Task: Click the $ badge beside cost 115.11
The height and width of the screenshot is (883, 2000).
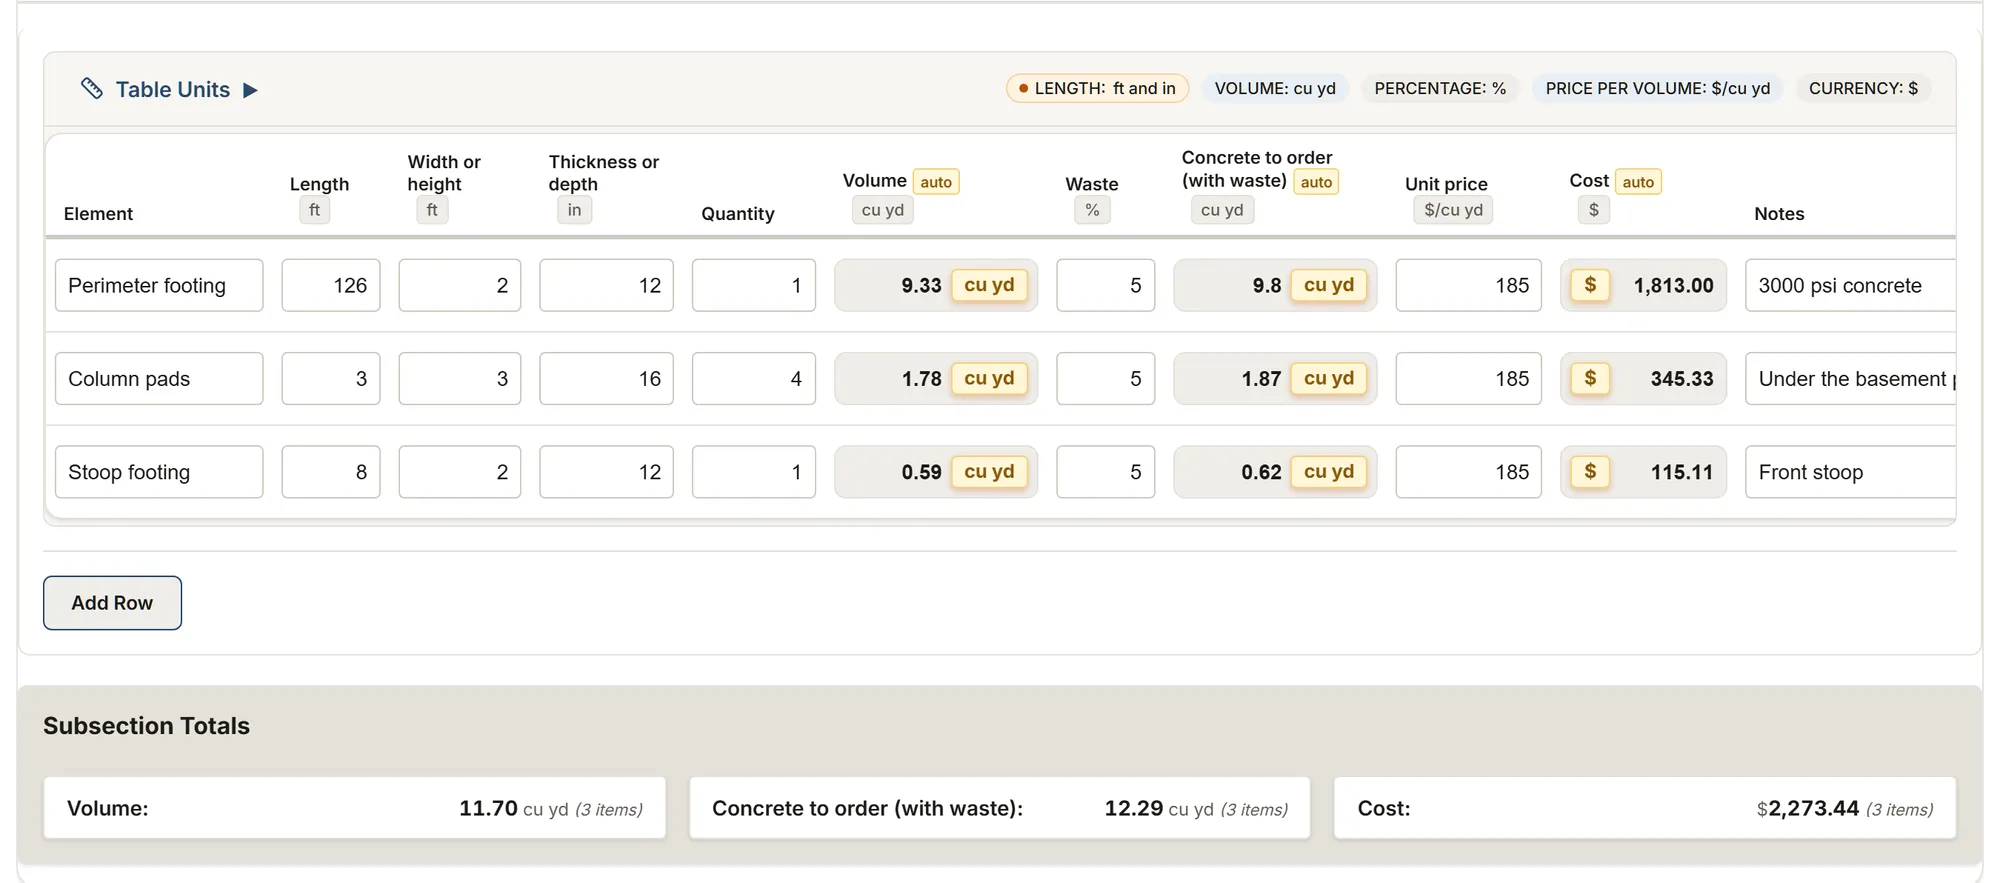Action: 1590,471
